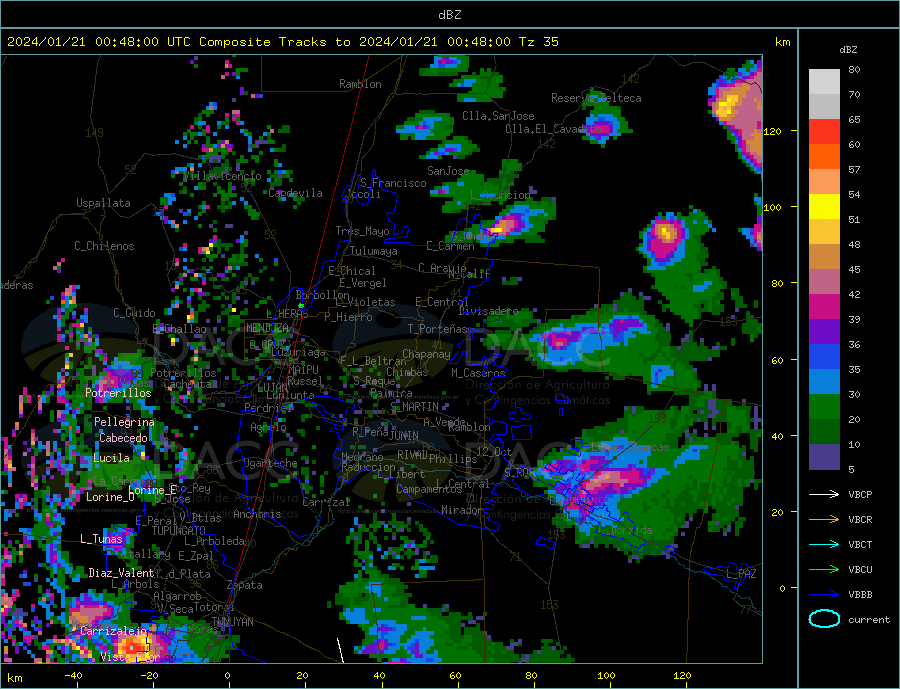Image resolution: width=900 pixels, height=689 pixels.
Task: Click the Lorine_E place label
Action: pos(153,490)
